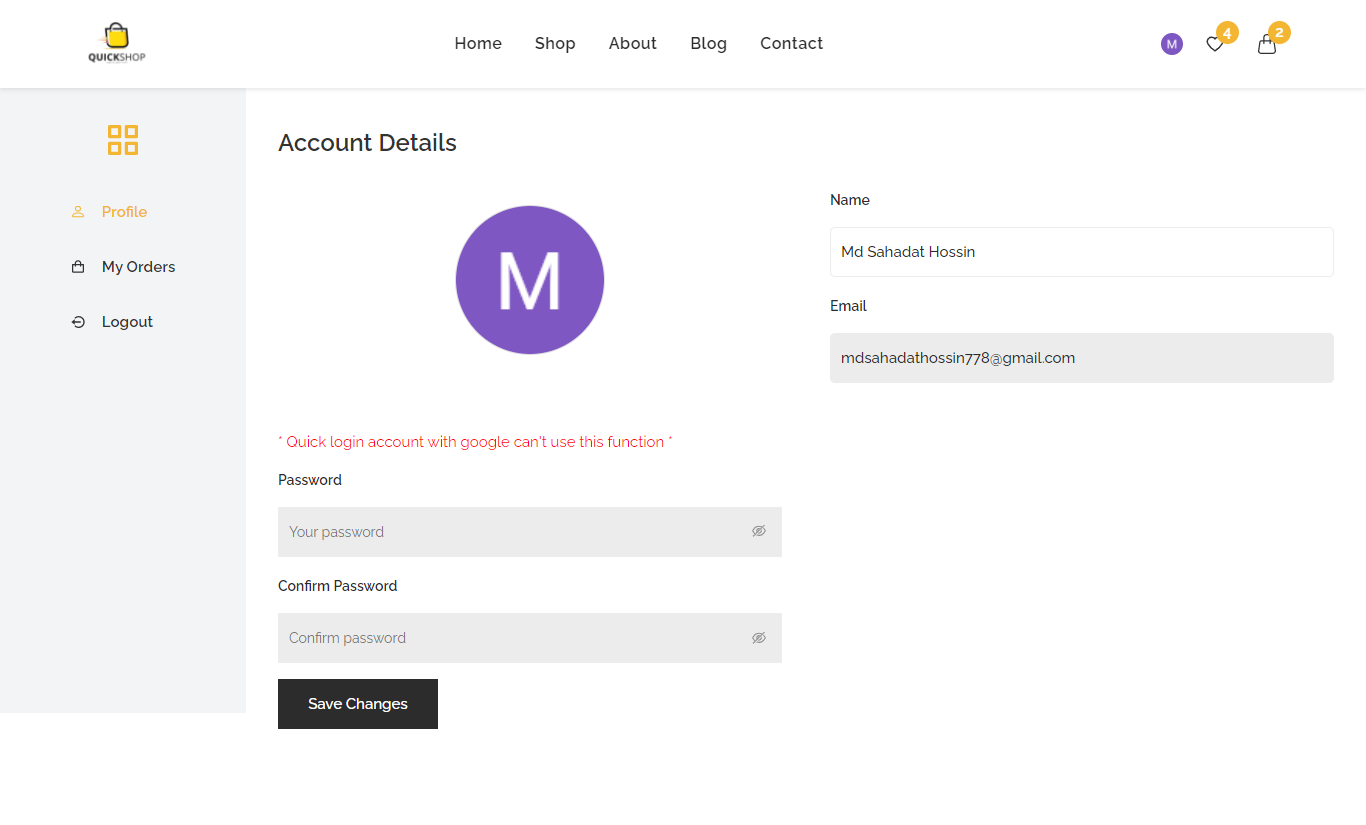Select Profile in the sidebar
The height and width of the screenshot is (825, 1366).
click(124, 212)
